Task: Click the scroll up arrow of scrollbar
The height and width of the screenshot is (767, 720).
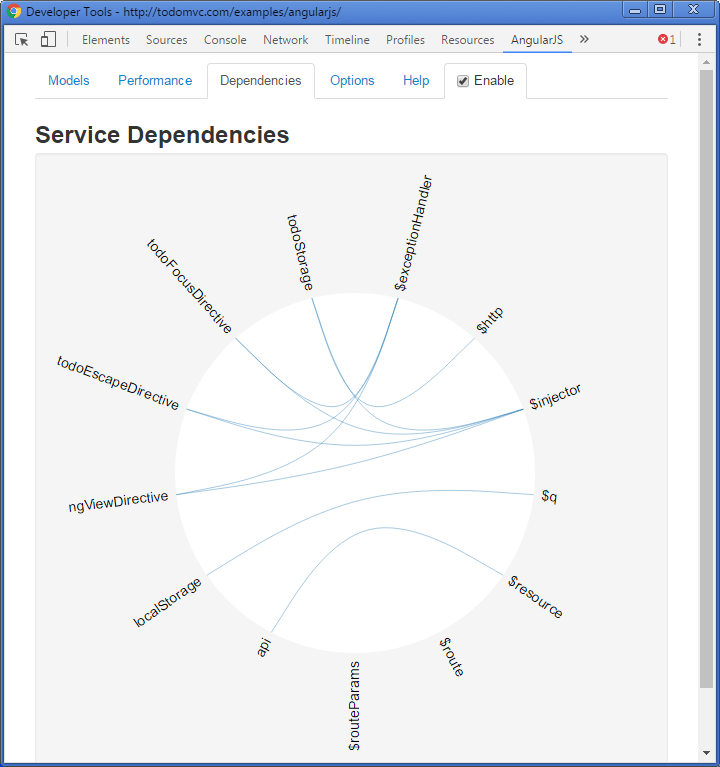Action: [706, 62]
